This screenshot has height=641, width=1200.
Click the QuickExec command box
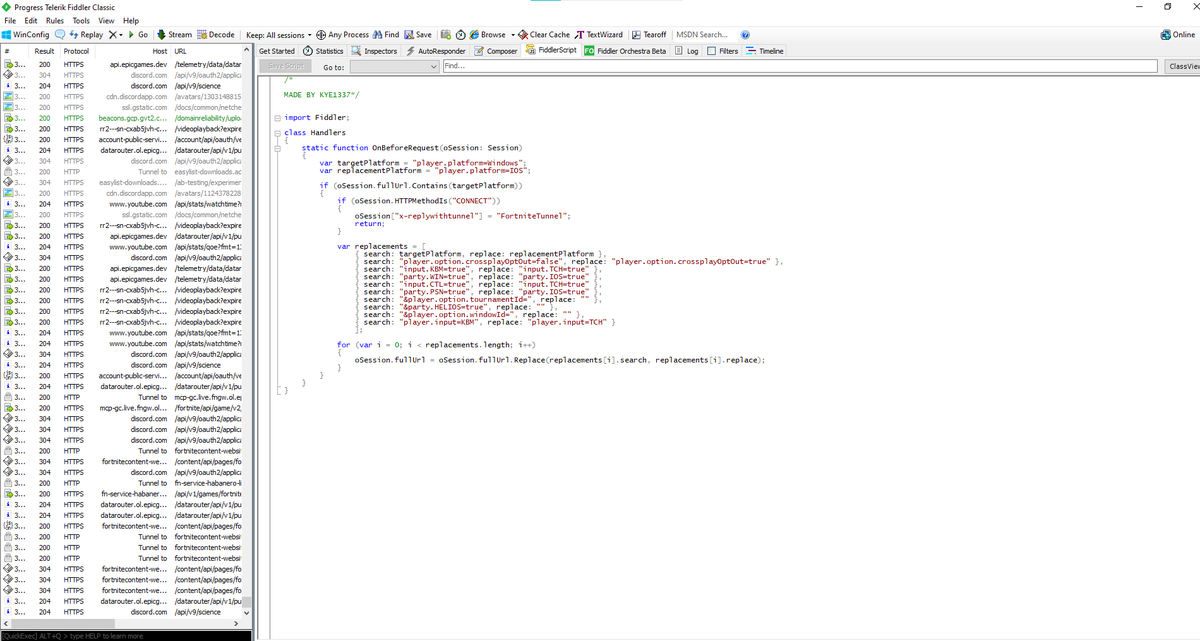[x=126, y=636]
